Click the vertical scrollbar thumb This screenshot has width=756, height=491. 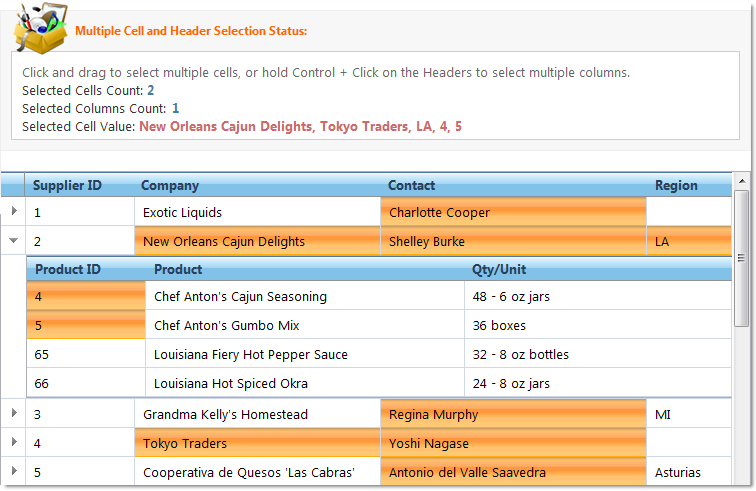click(x=741, y=257)
